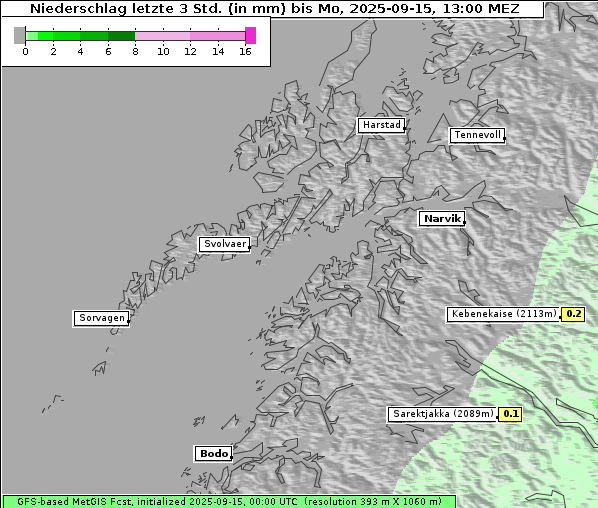
Task: Click the GFS-based MetGIS Fcst footer text
Action: [x=229, y=502]
